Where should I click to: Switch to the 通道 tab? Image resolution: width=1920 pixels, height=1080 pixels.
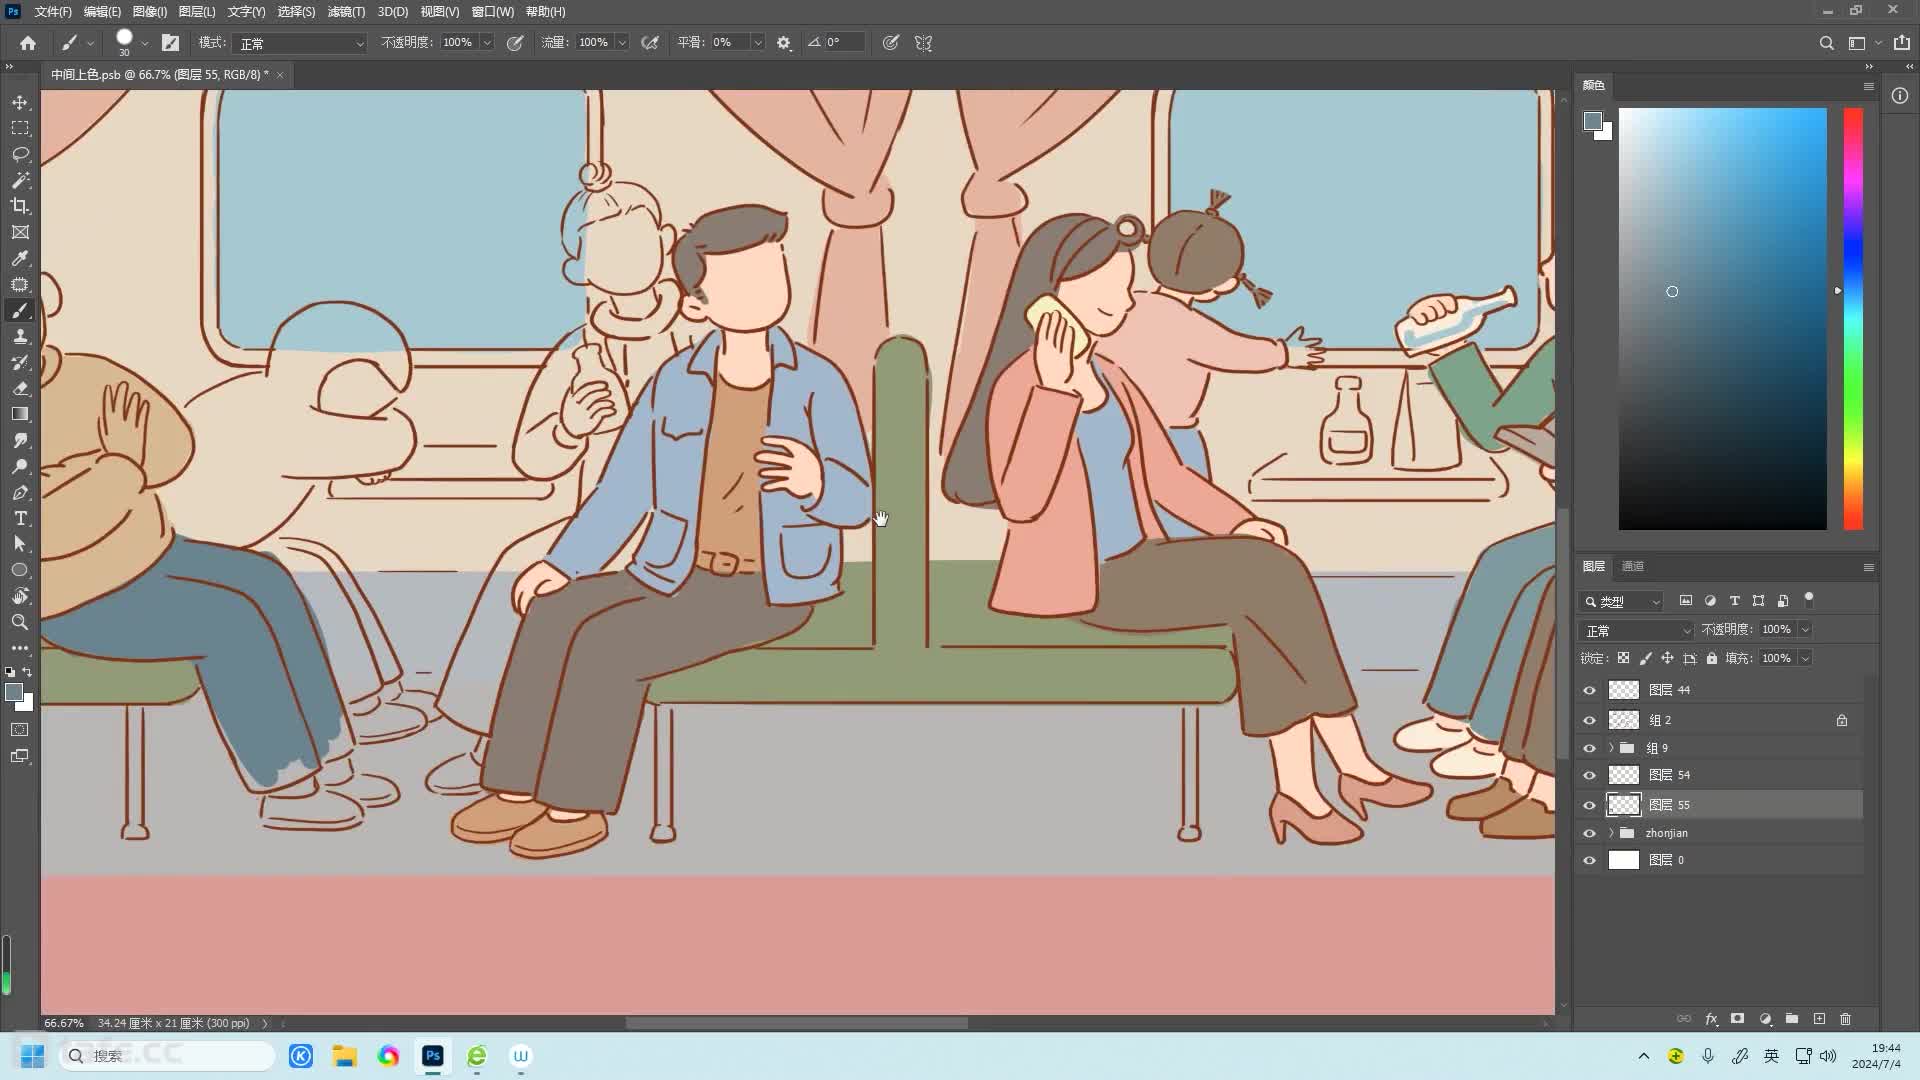point(1633,566)
